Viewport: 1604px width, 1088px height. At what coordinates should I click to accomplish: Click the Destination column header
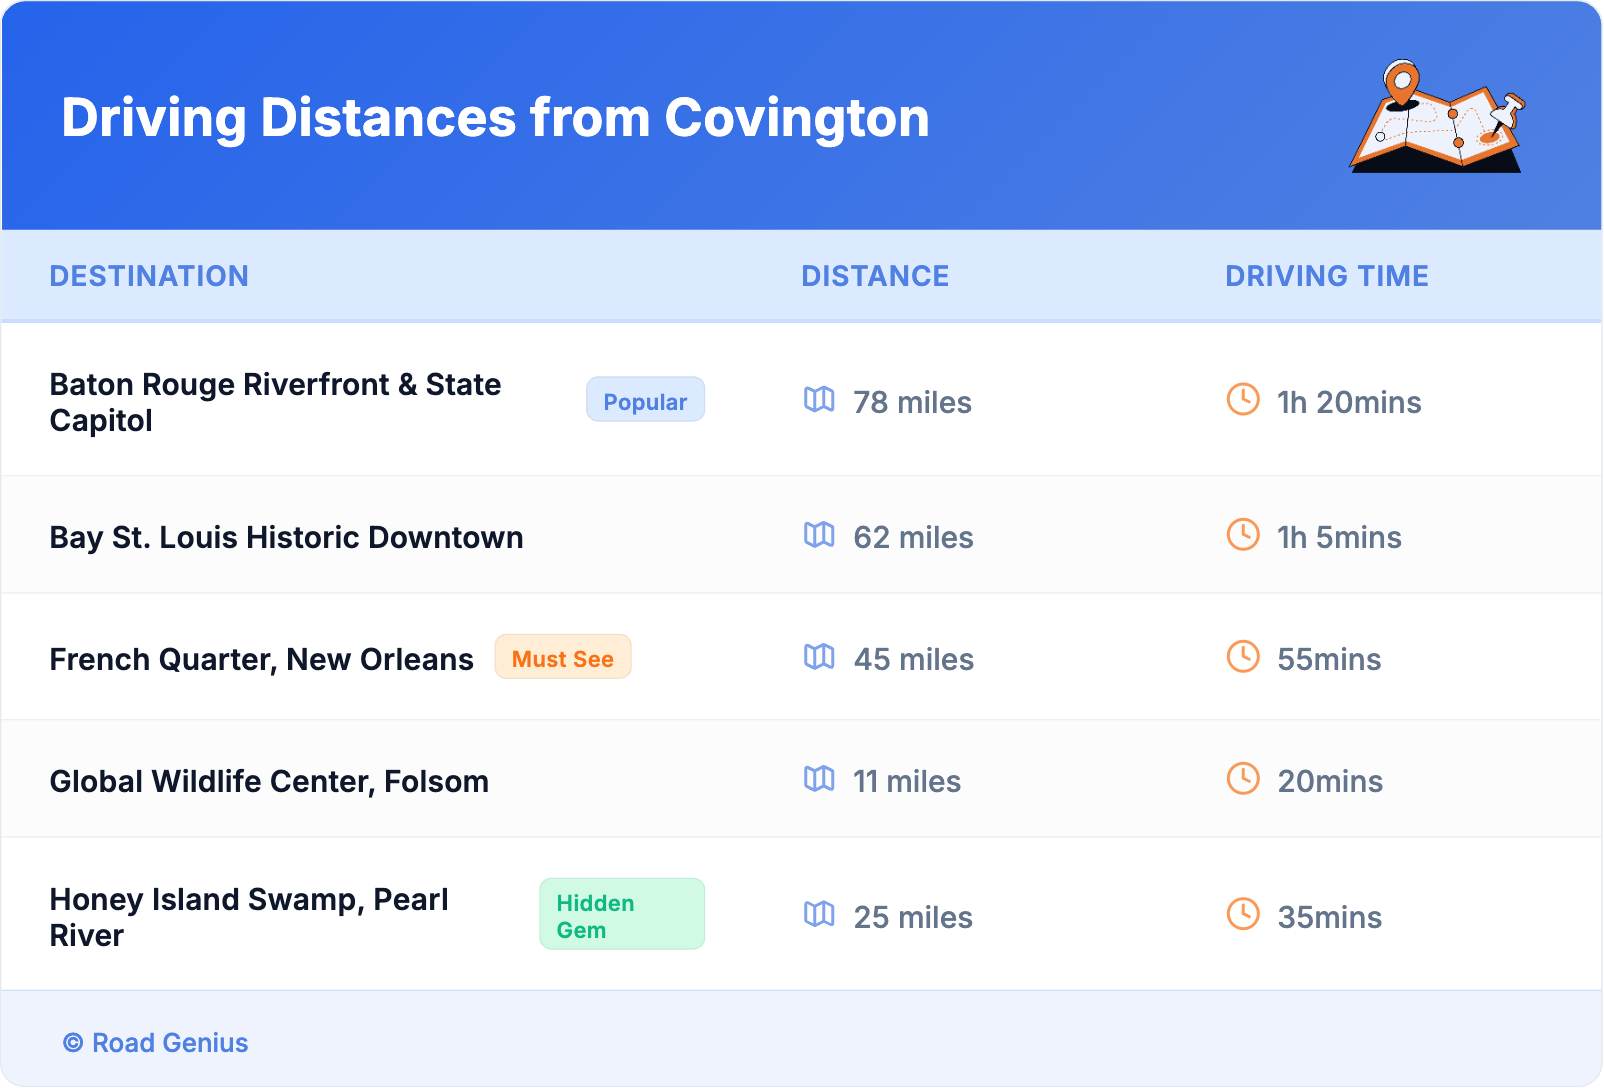[x=149, y=276]
